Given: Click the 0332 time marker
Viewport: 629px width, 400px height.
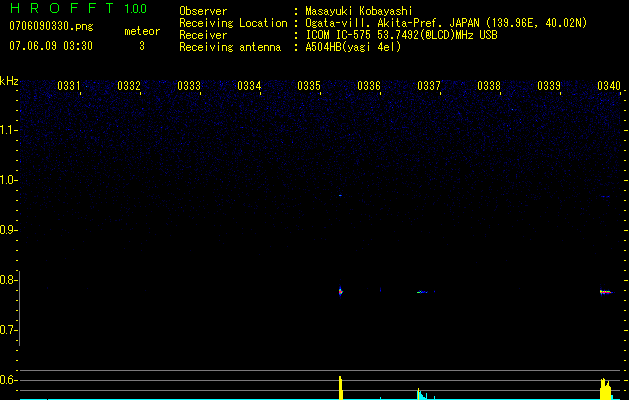Looking at the screenshot, I should [x=129, y=86].
